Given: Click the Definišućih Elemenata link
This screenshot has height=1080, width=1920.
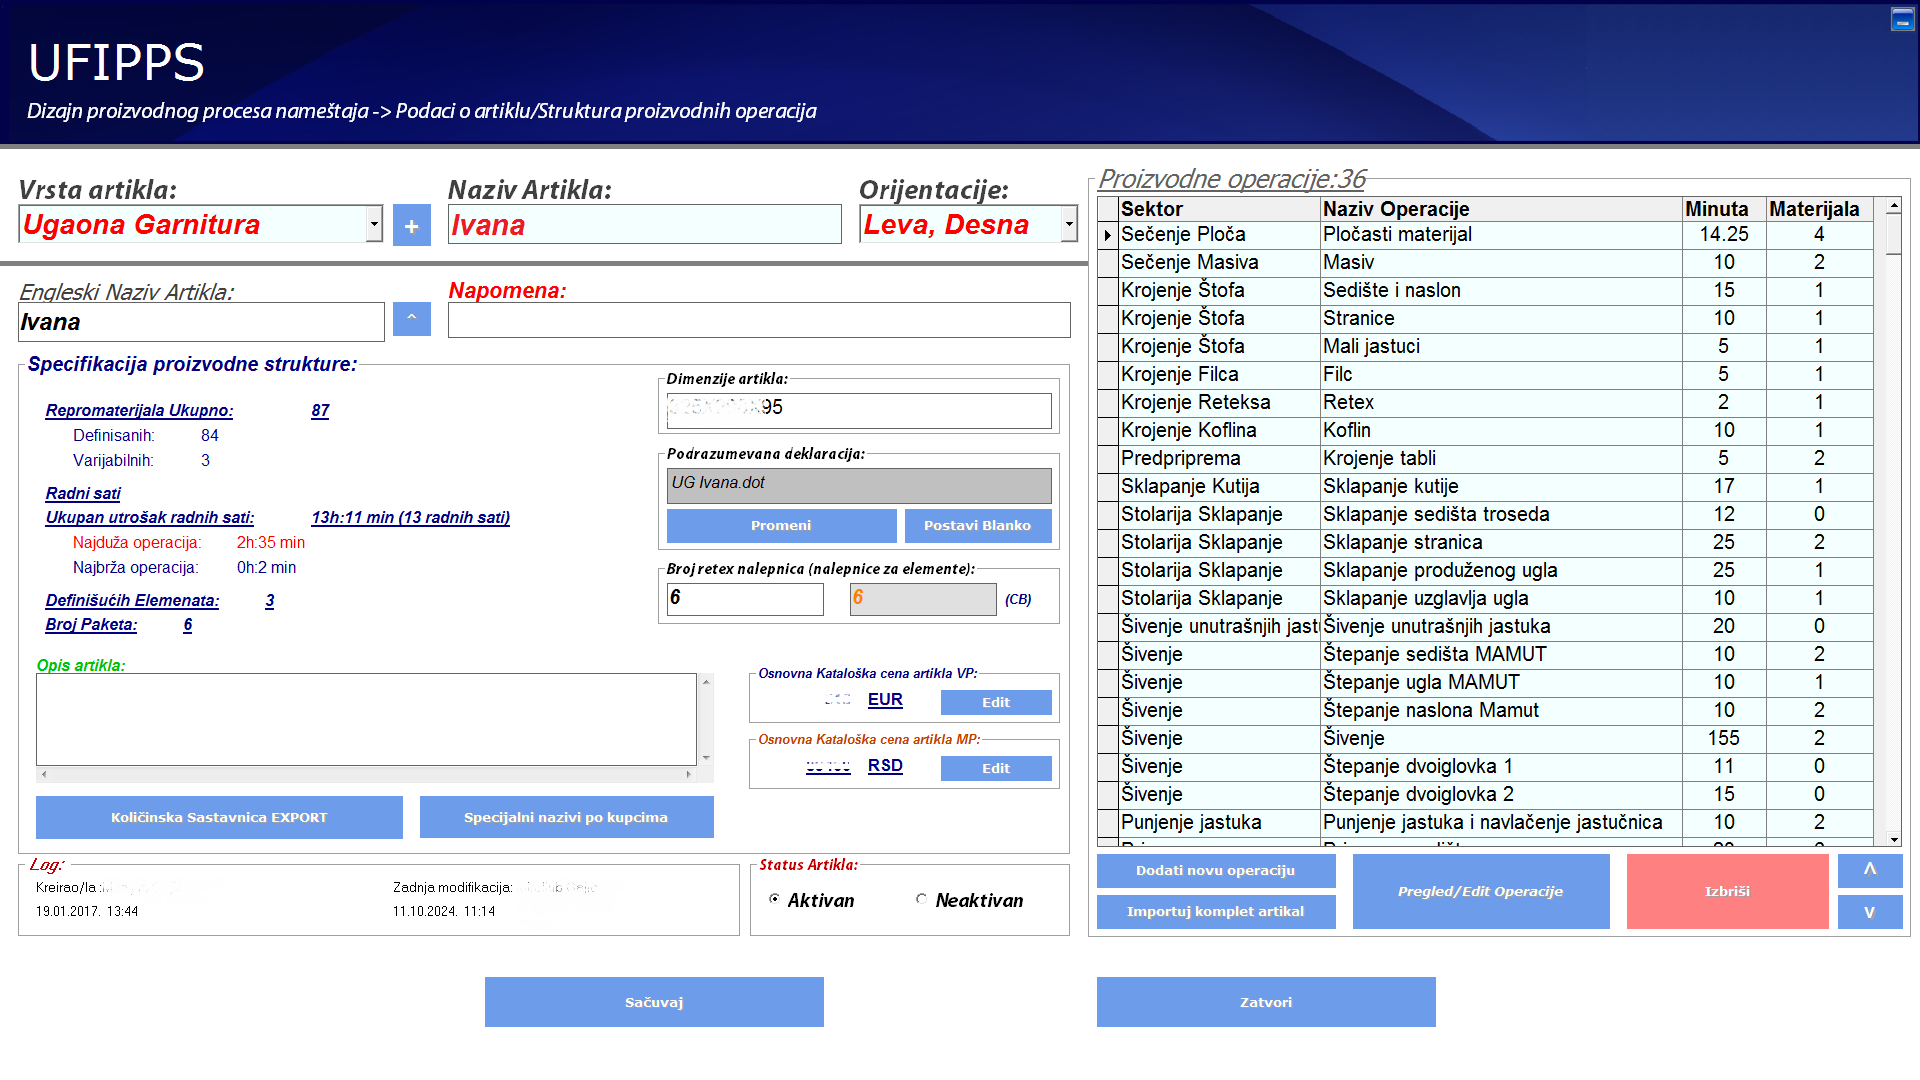Looking at the screenshot, I should coord(132,600).
